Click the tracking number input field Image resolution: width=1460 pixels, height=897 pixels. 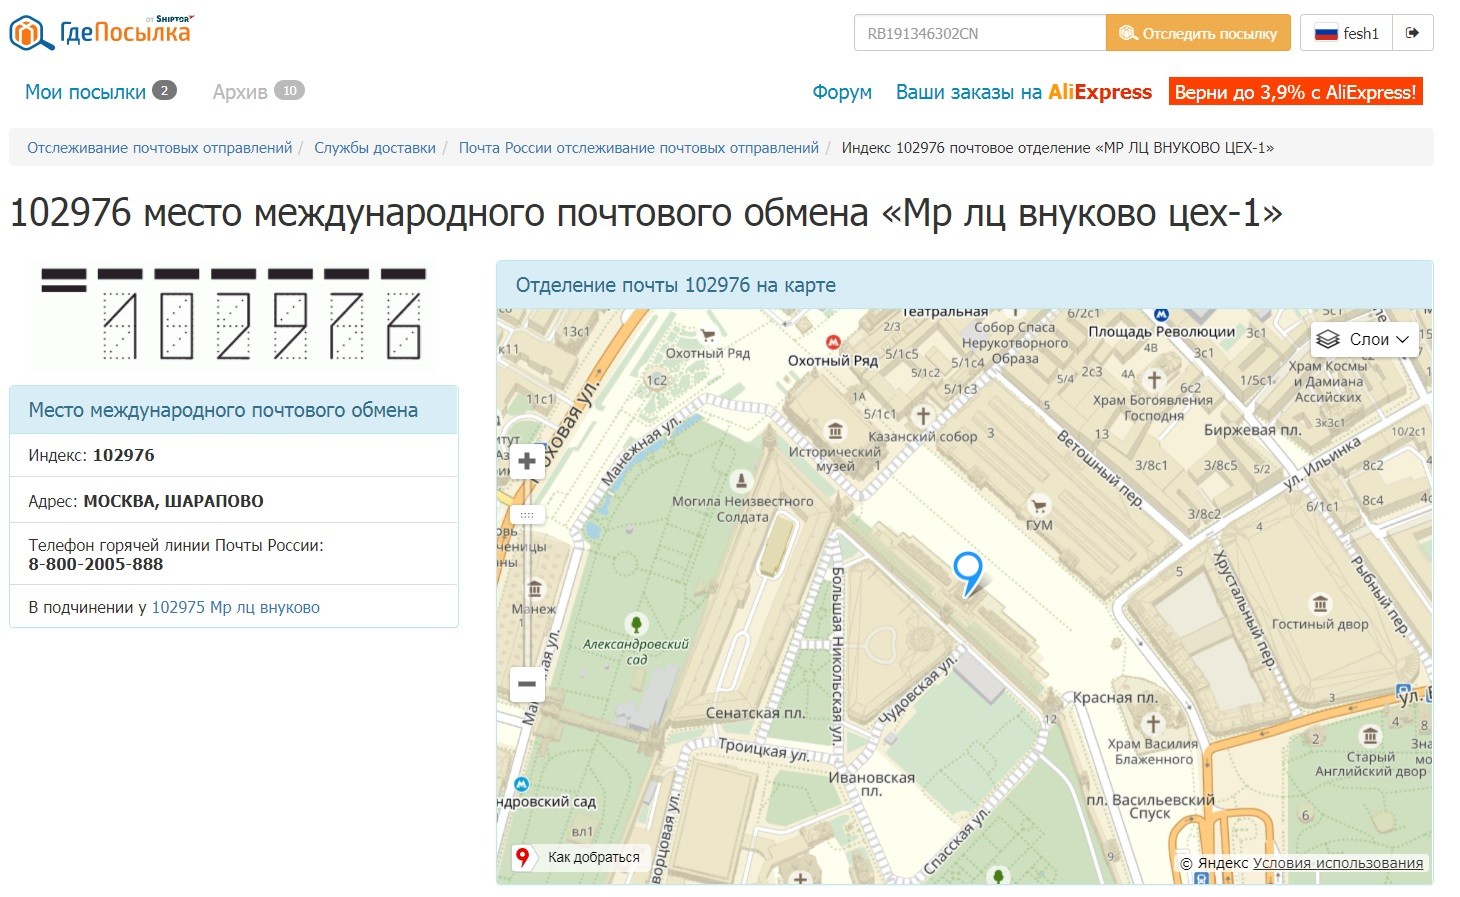tap(979, 33)
